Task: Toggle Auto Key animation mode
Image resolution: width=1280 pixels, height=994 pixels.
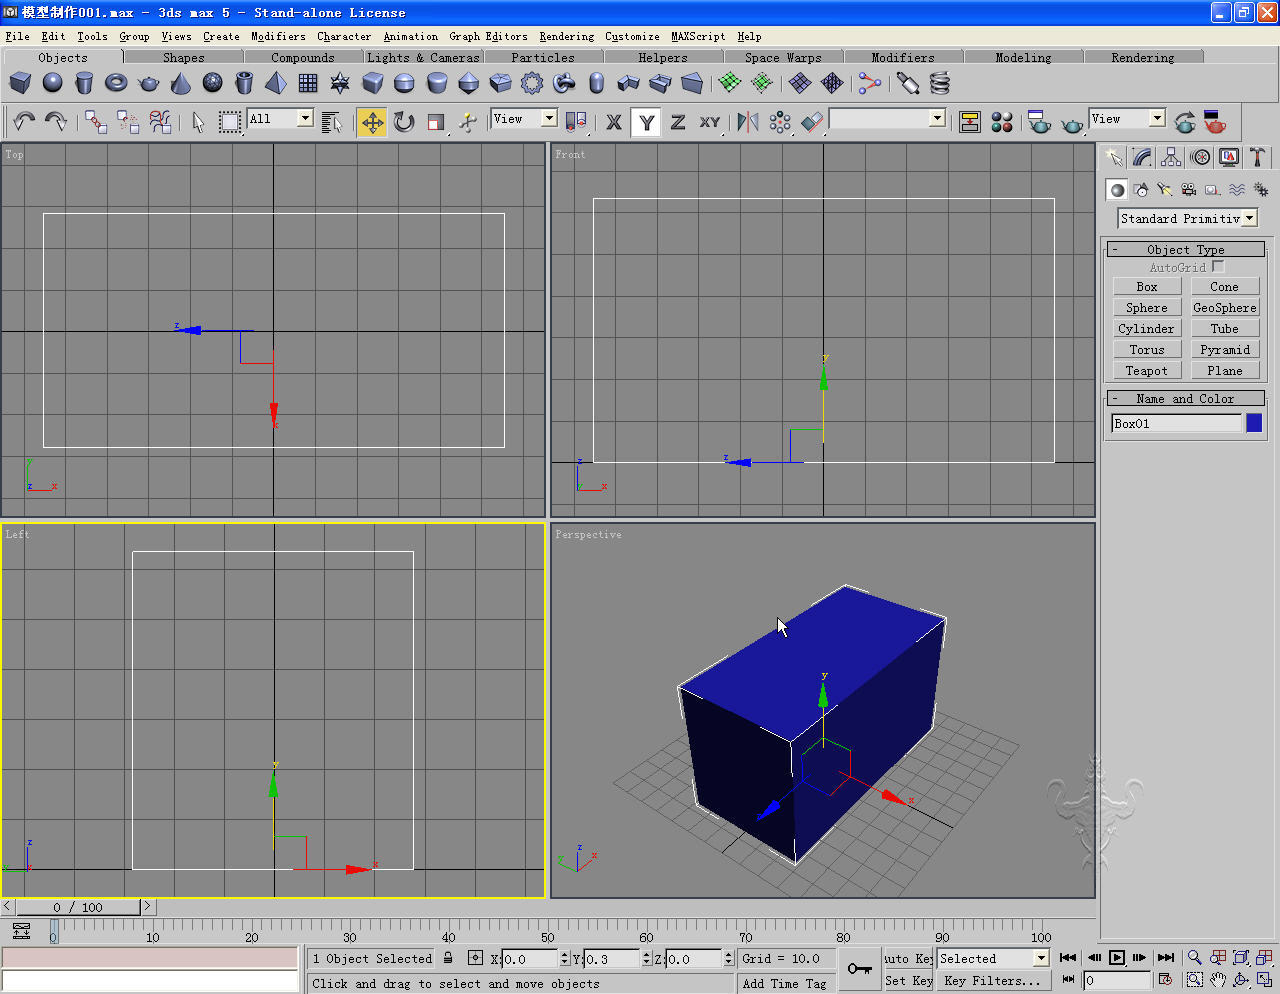Action: (908, 958)
